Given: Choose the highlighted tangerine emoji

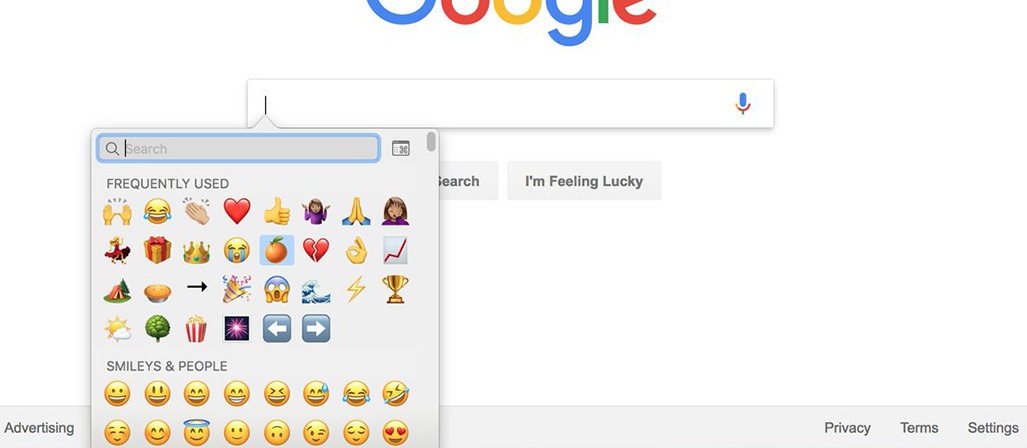Looking at the screenshot, I should (x=276, y=250).
